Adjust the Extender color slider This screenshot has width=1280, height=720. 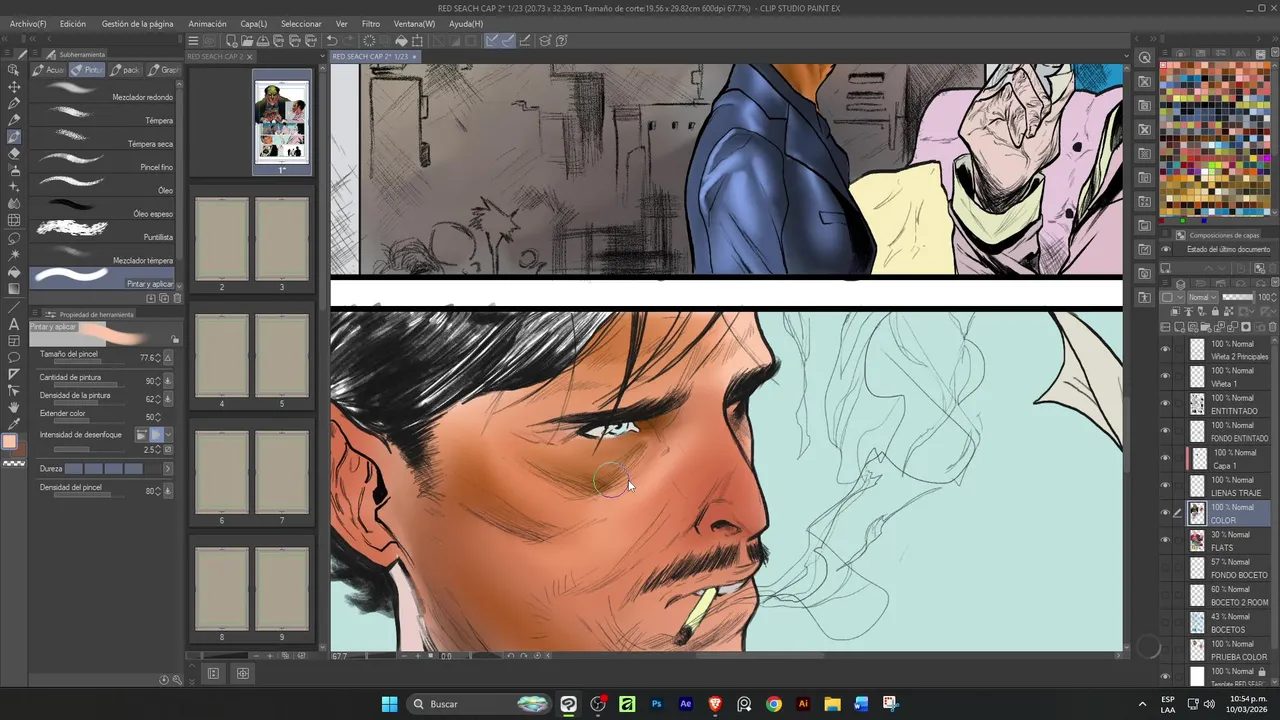click(89, 422)
